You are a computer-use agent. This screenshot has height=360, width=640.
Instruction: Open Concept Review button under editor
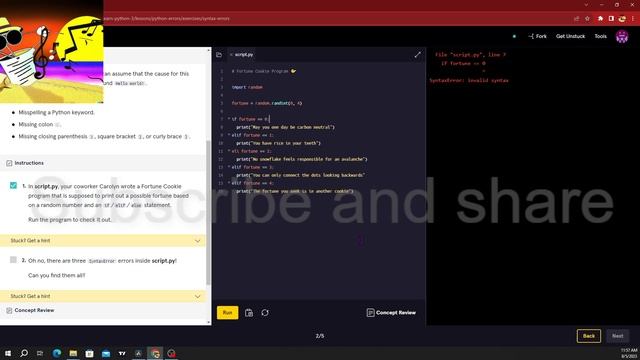click(391, 313)
